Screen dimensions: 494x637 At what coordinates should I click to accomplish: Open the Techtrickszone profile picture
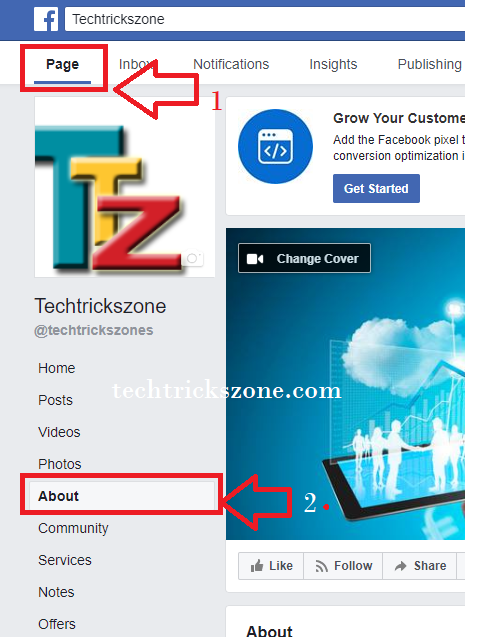pos(125,187)
